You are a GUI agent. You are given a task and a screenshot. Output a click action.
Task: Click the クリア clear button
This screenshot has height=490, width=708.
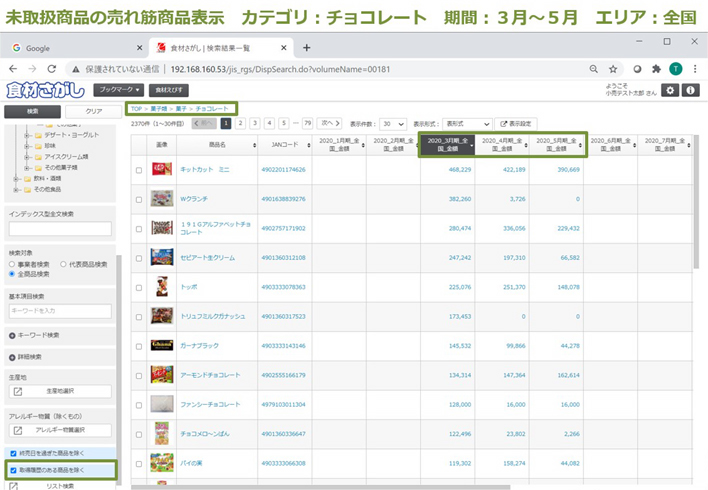[93, 111]
